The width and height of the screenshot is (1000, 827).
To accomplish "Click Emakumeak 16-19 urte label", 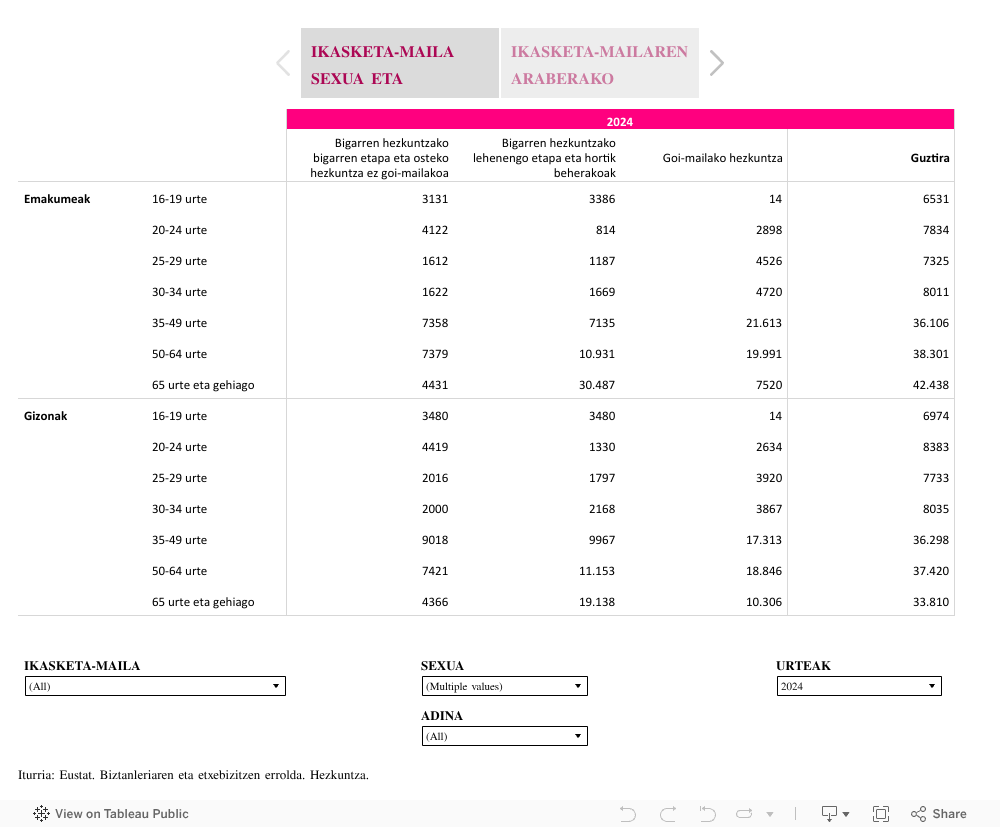I will (x=179, y=199).
